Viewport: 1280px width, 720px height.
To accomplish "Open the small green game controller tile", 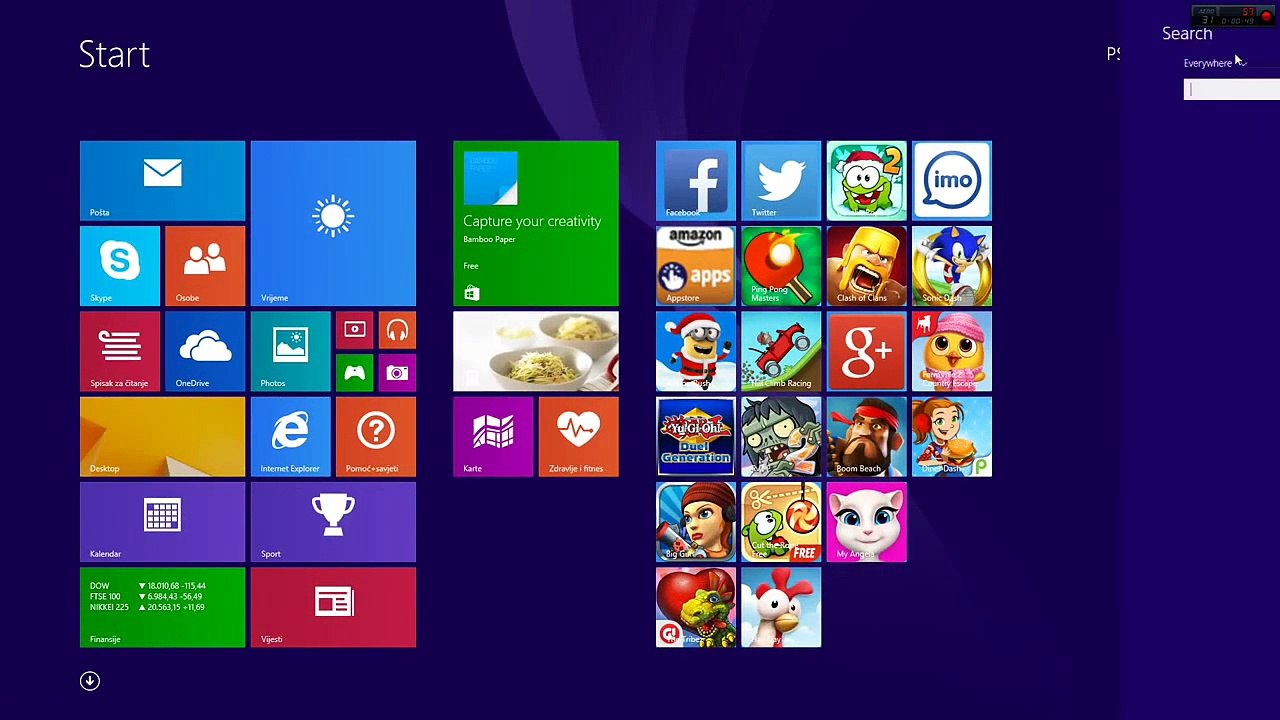I will tap(354, 372).
